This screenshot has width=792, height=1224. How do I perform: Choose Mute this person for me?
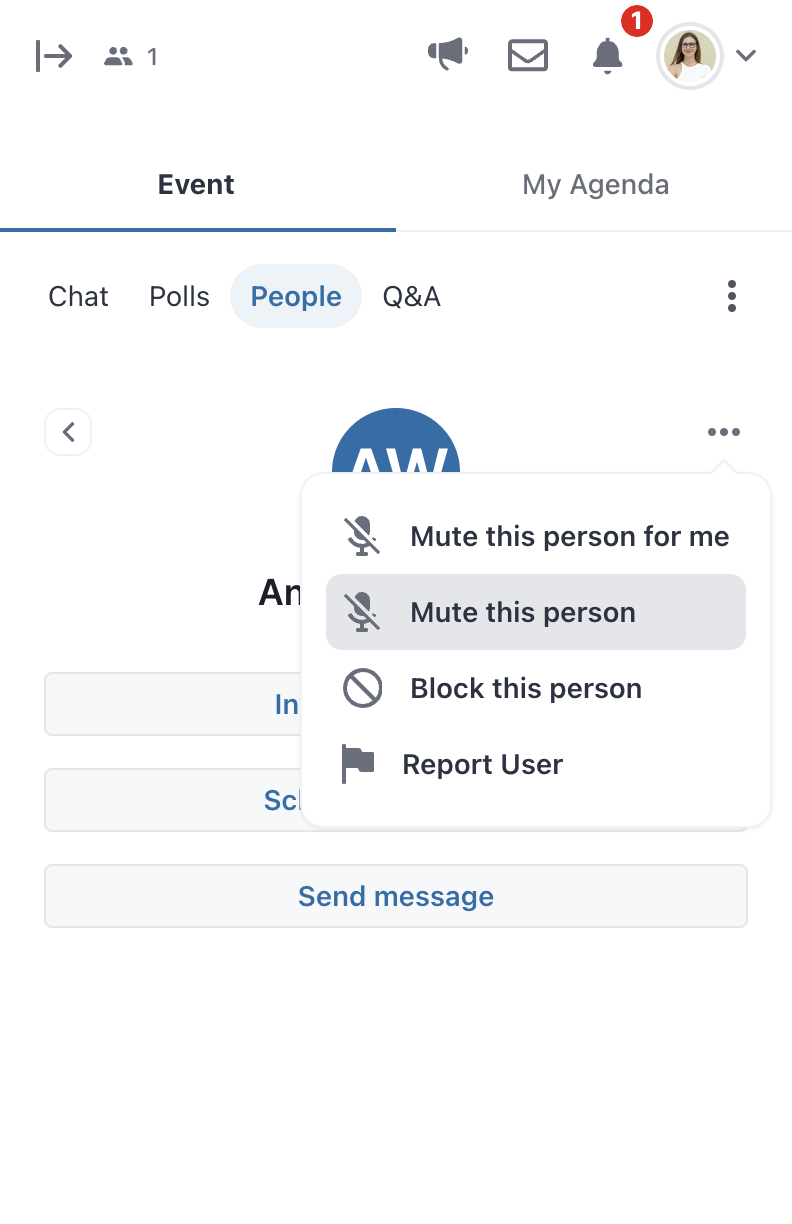536,537
